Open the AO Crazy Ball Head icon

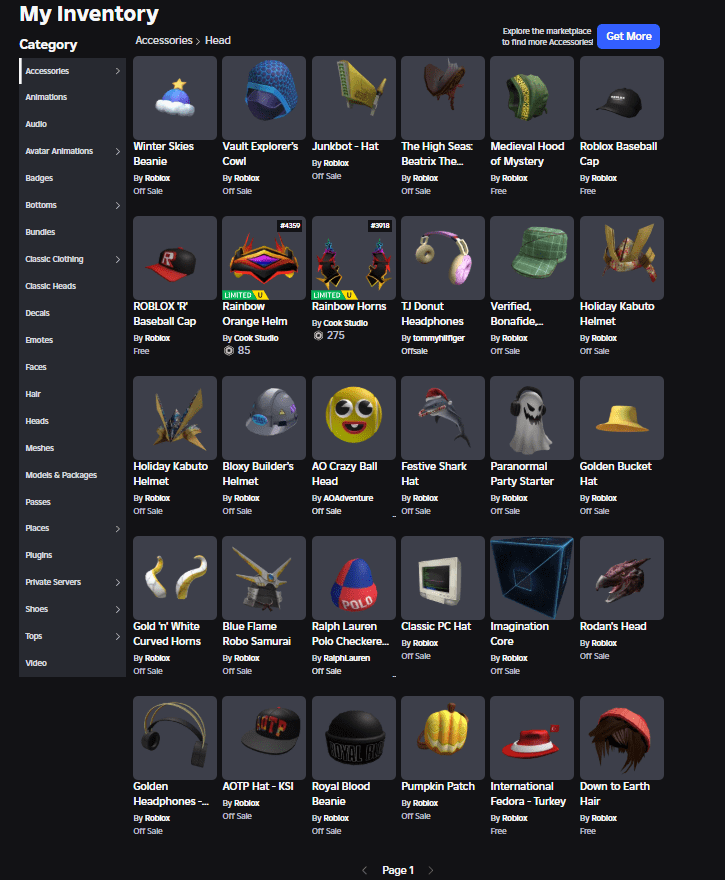click(x=353, y=418)
